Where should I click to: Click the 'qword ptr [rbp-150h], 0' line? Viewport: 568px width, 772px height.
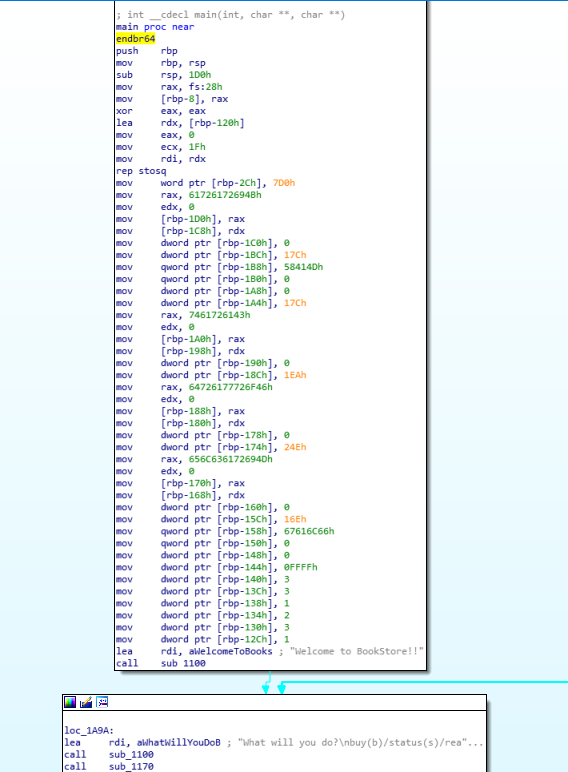tap(203, 543)
